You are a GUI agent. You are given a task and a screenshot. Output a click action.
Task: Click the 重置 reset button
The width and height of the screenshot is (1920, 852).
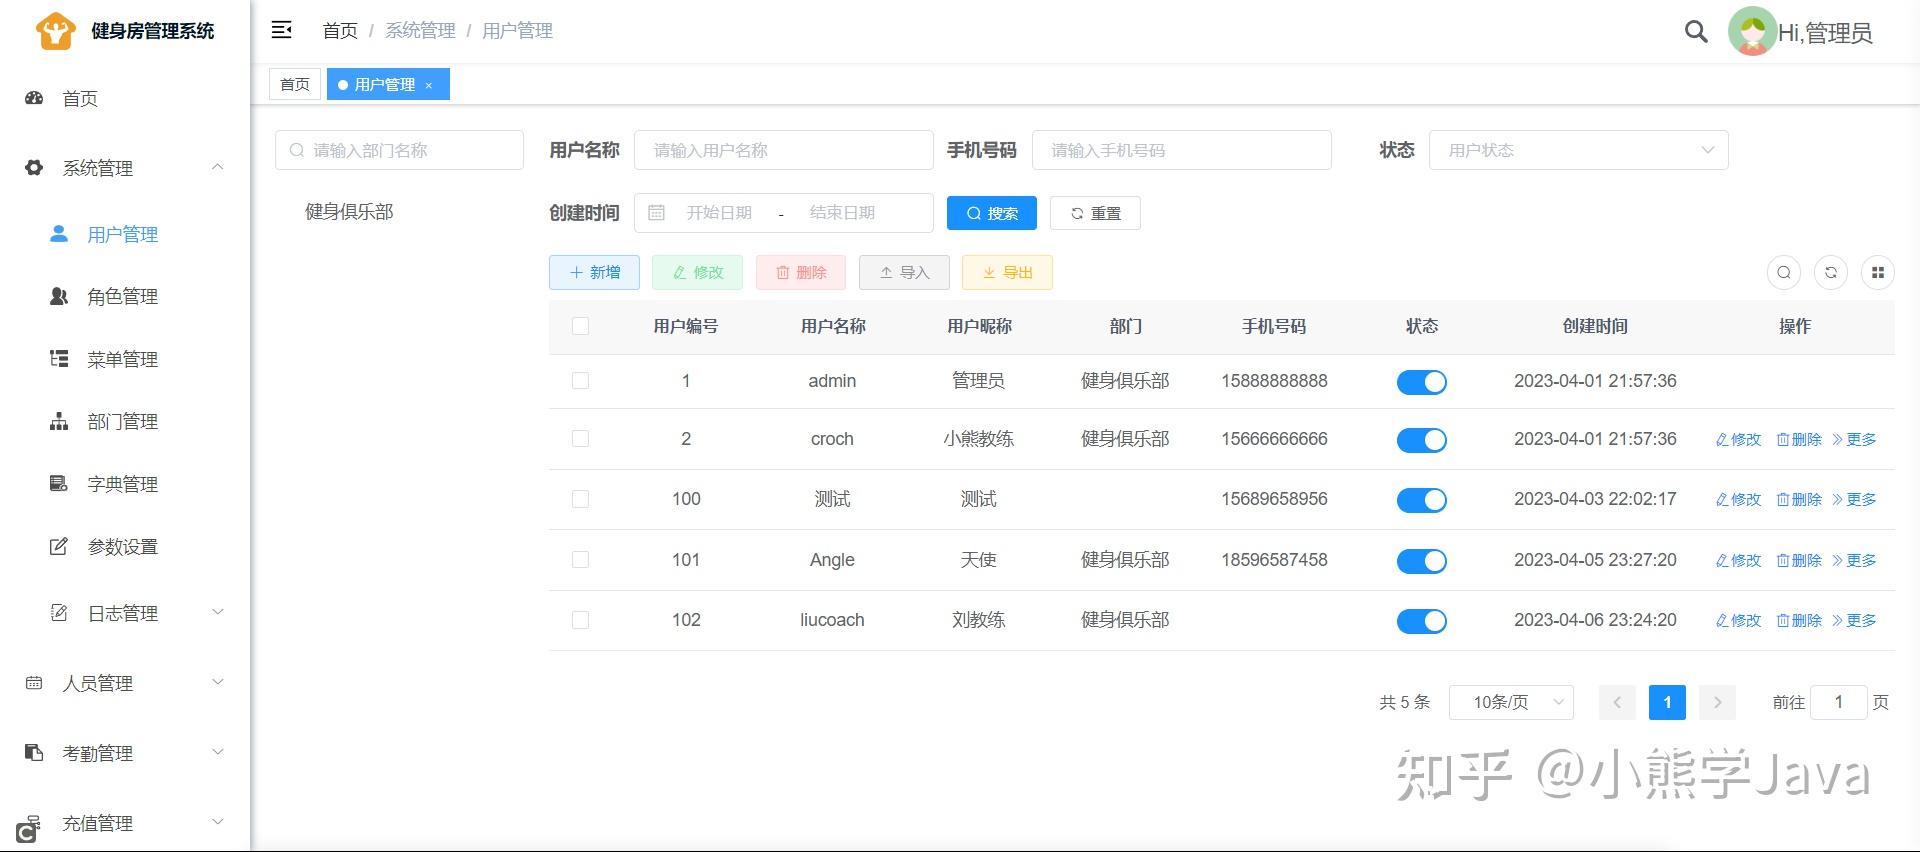coord(1095,213)
